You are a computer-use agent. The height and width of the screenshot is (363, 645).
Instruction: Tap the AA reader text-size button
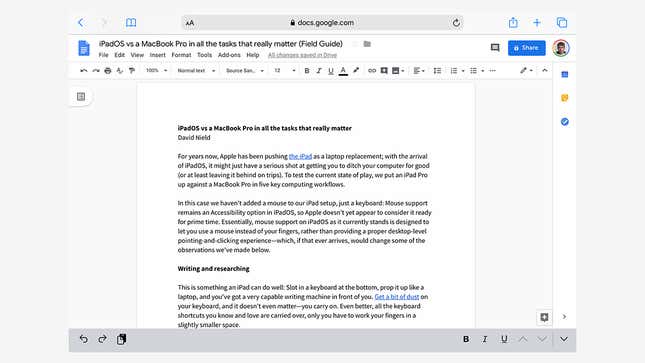coord(190,23)
